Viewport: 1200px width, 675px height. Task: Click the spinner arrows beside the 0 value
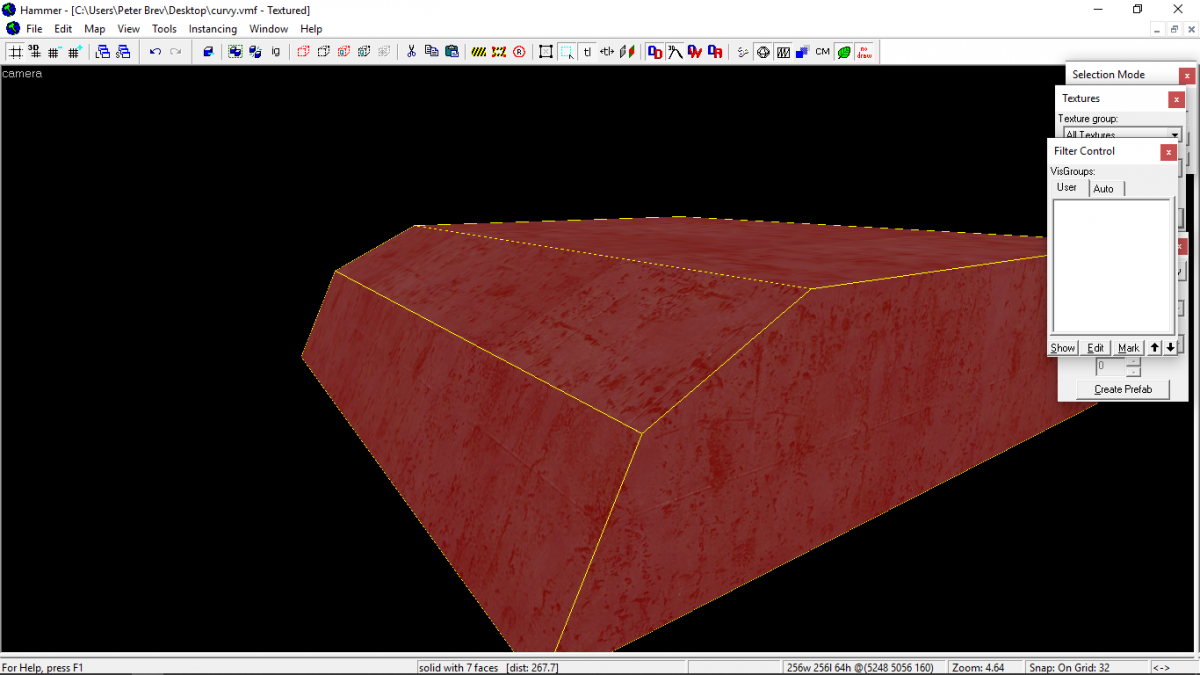click(1131, 365)
